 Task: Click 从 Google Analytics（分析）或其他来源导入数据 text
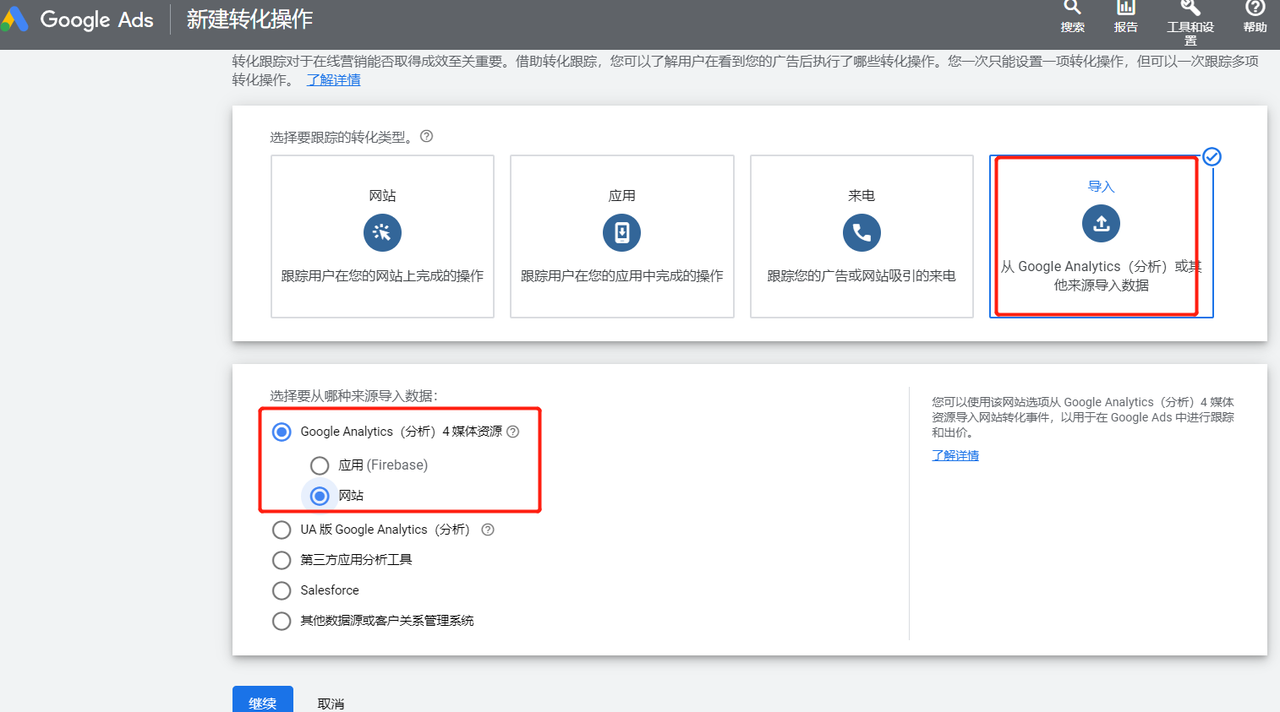click(x=1101, y=276)
